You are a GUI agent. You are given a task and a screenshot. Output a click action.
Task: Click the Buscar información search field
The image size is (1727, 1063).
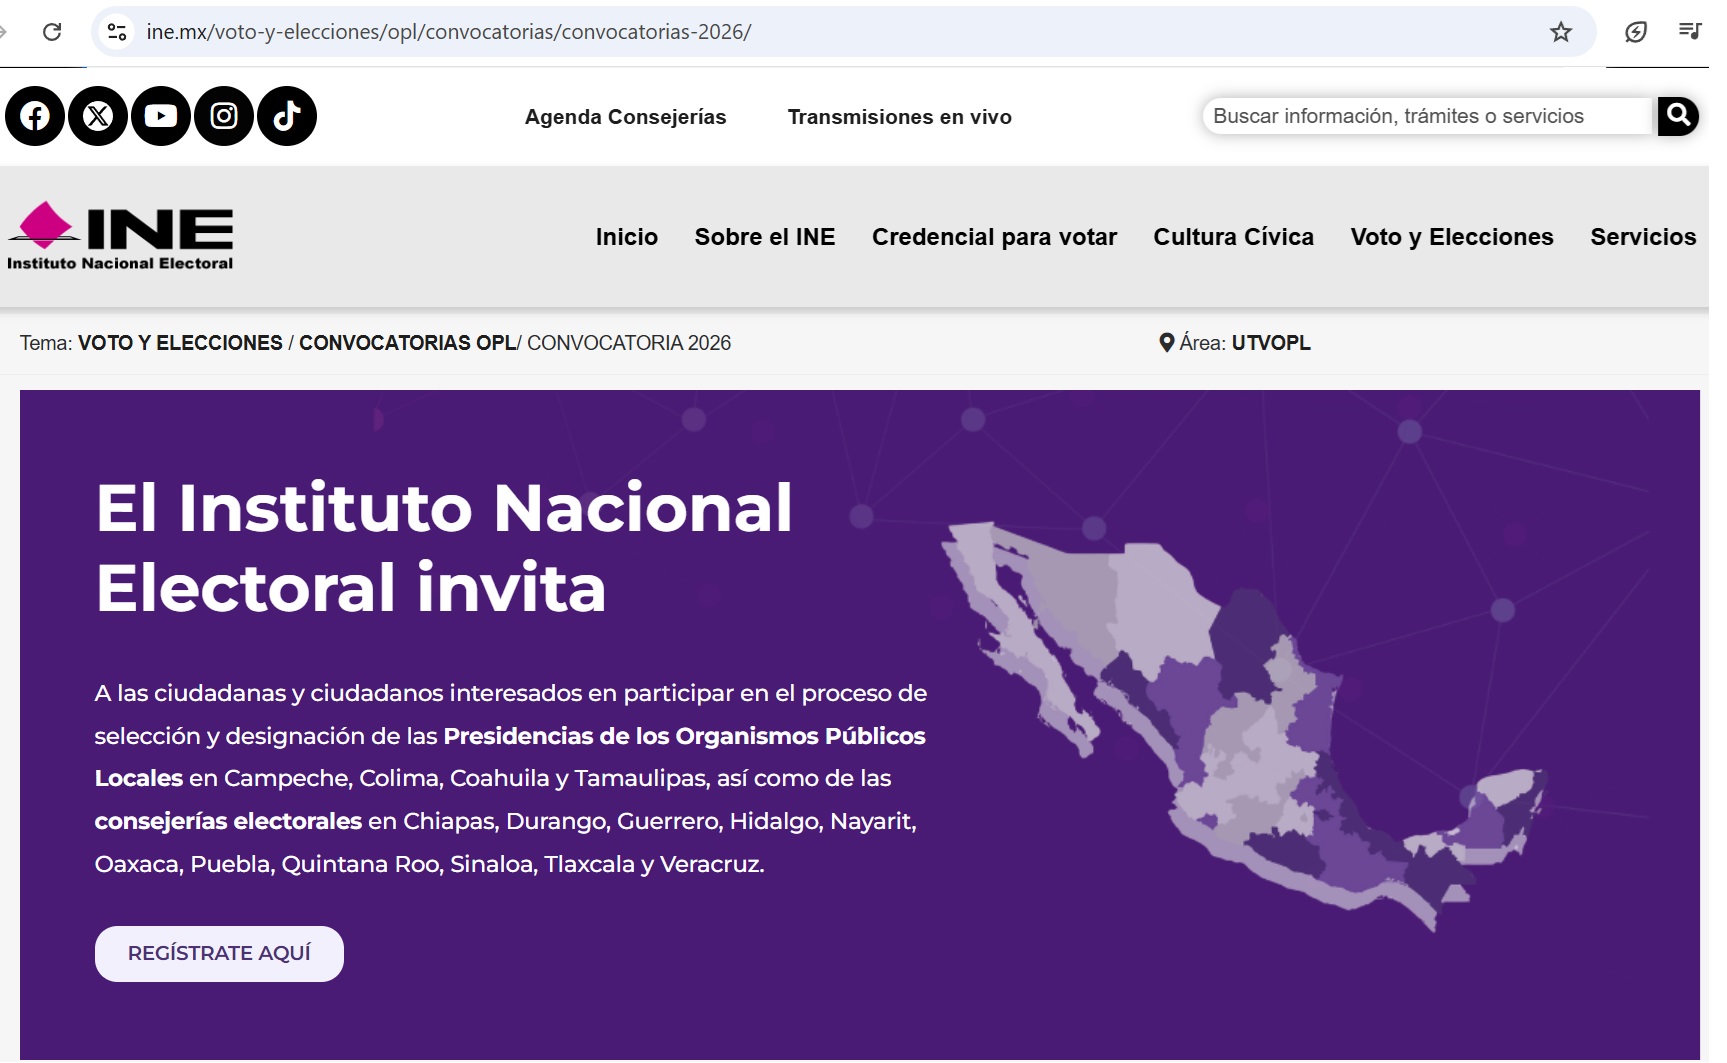click(1425, 116)
